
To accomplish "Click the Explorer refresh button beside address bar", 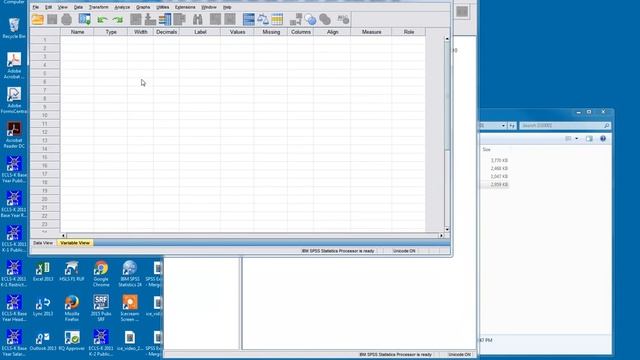I will (x=512, y=126).
